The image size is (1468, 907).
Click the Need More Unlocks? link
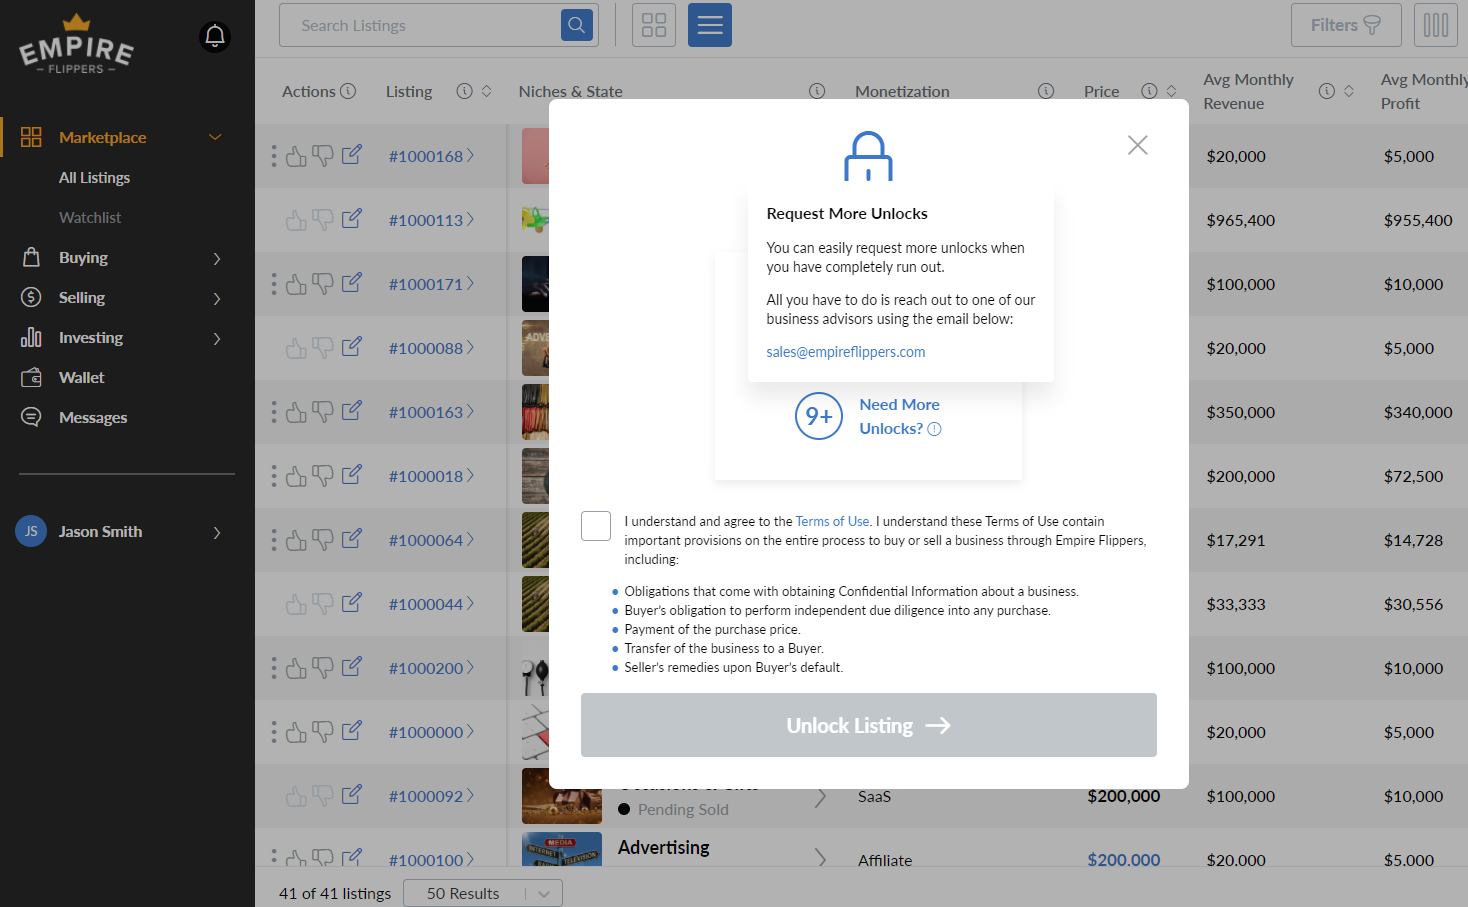[x=899, y=416]
